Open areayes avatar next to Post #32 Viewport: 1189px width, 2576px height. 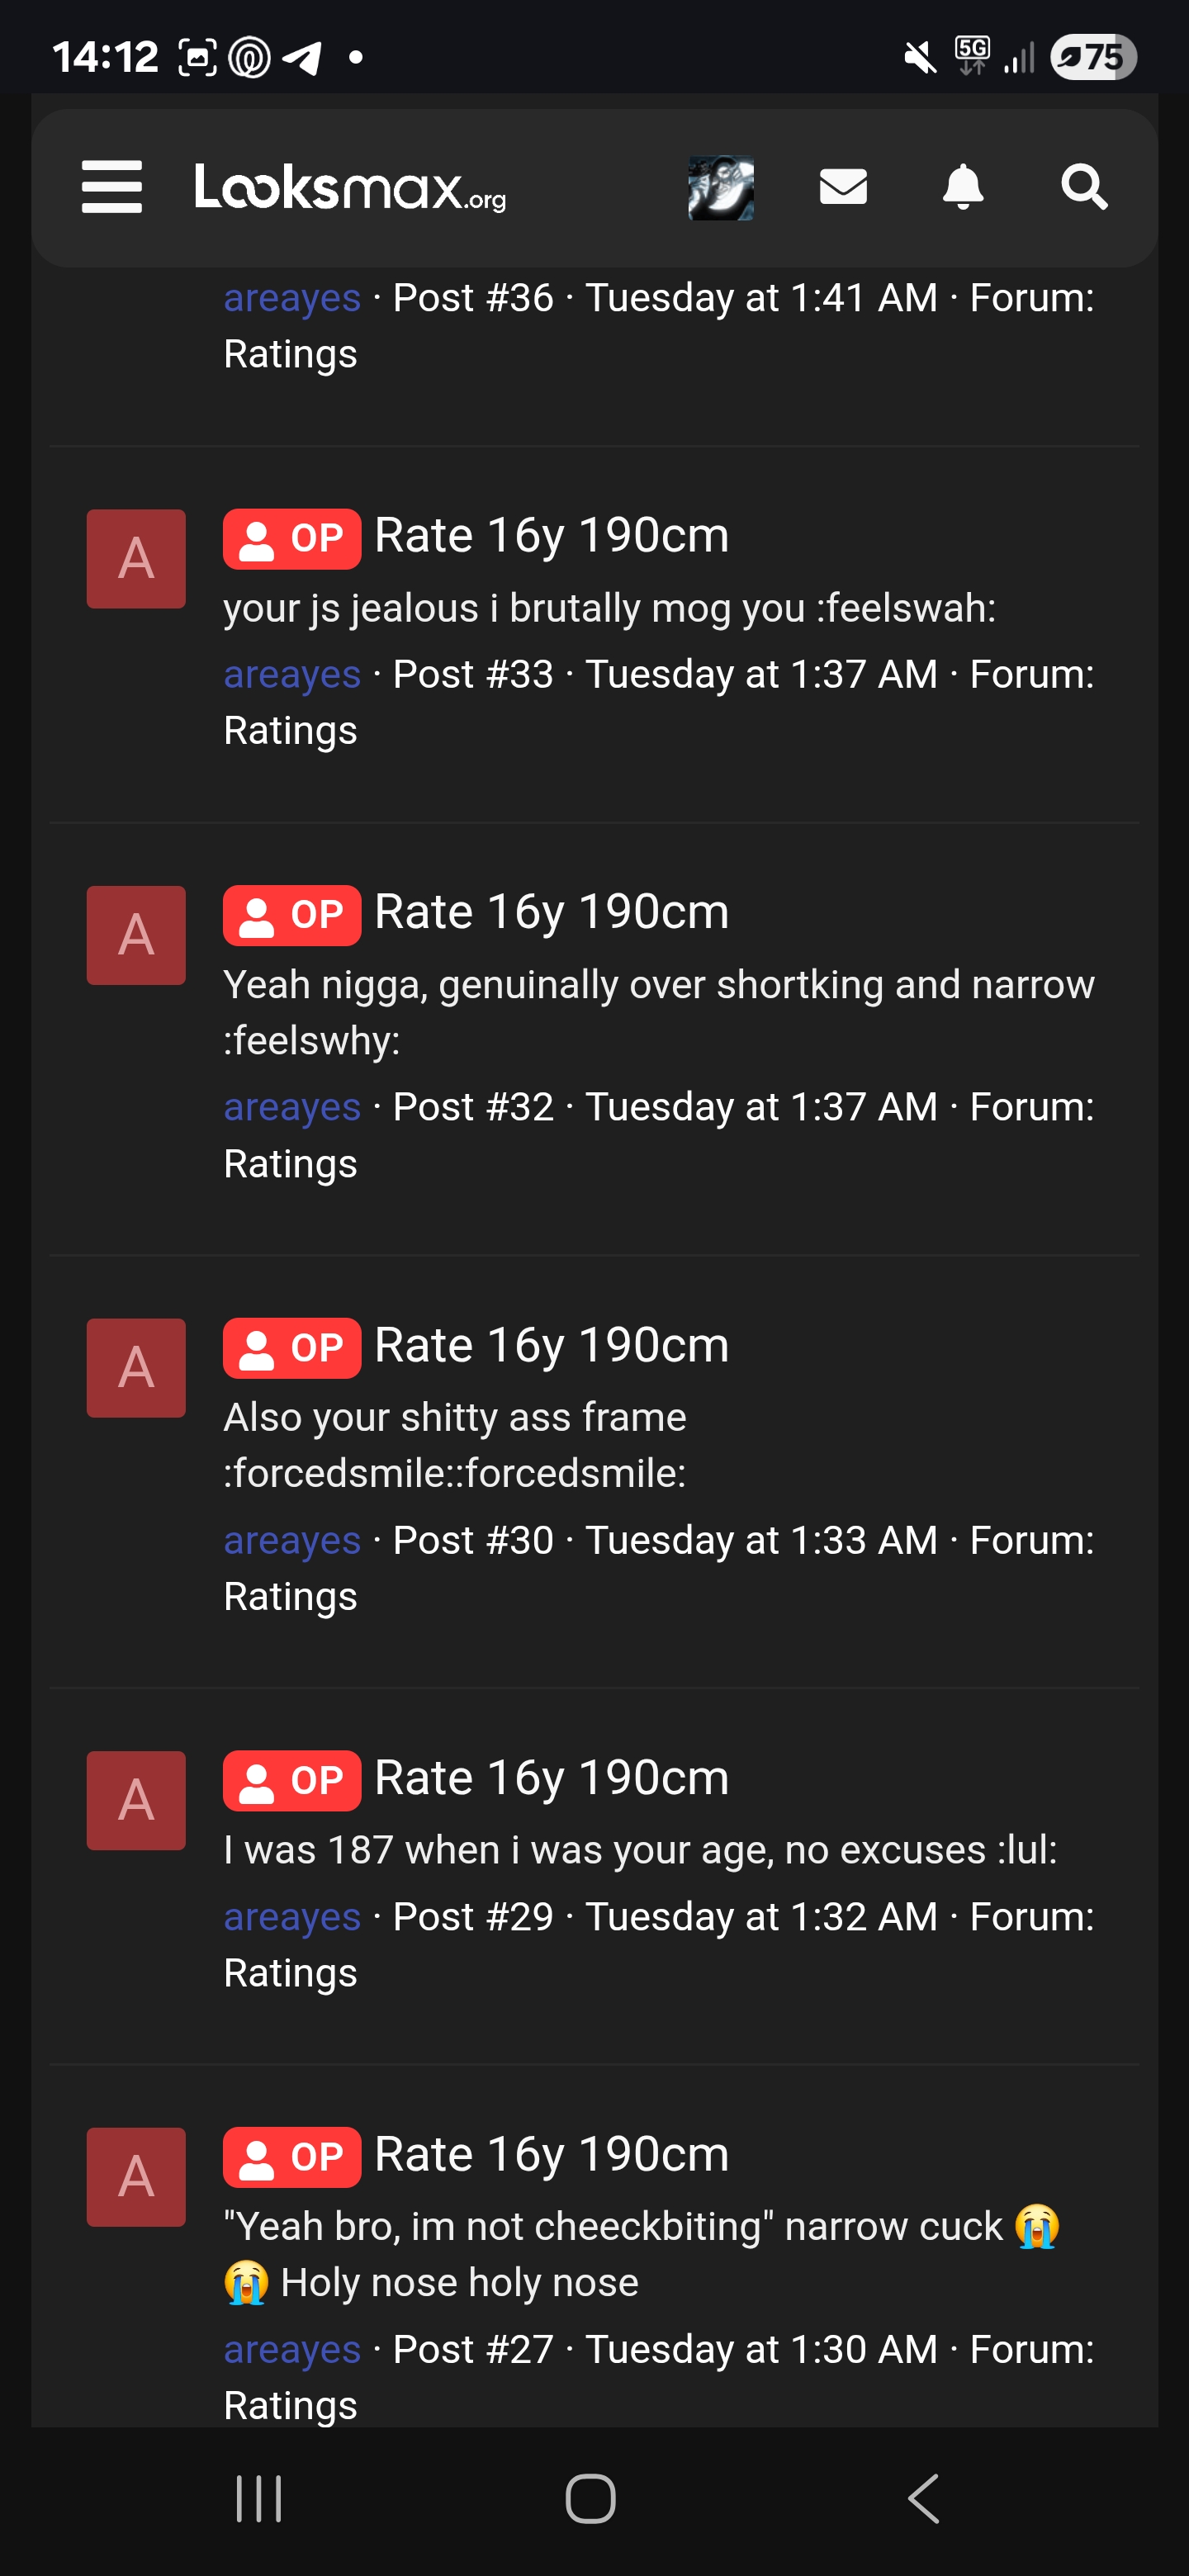pyautogui.click(x=135, y=936)
